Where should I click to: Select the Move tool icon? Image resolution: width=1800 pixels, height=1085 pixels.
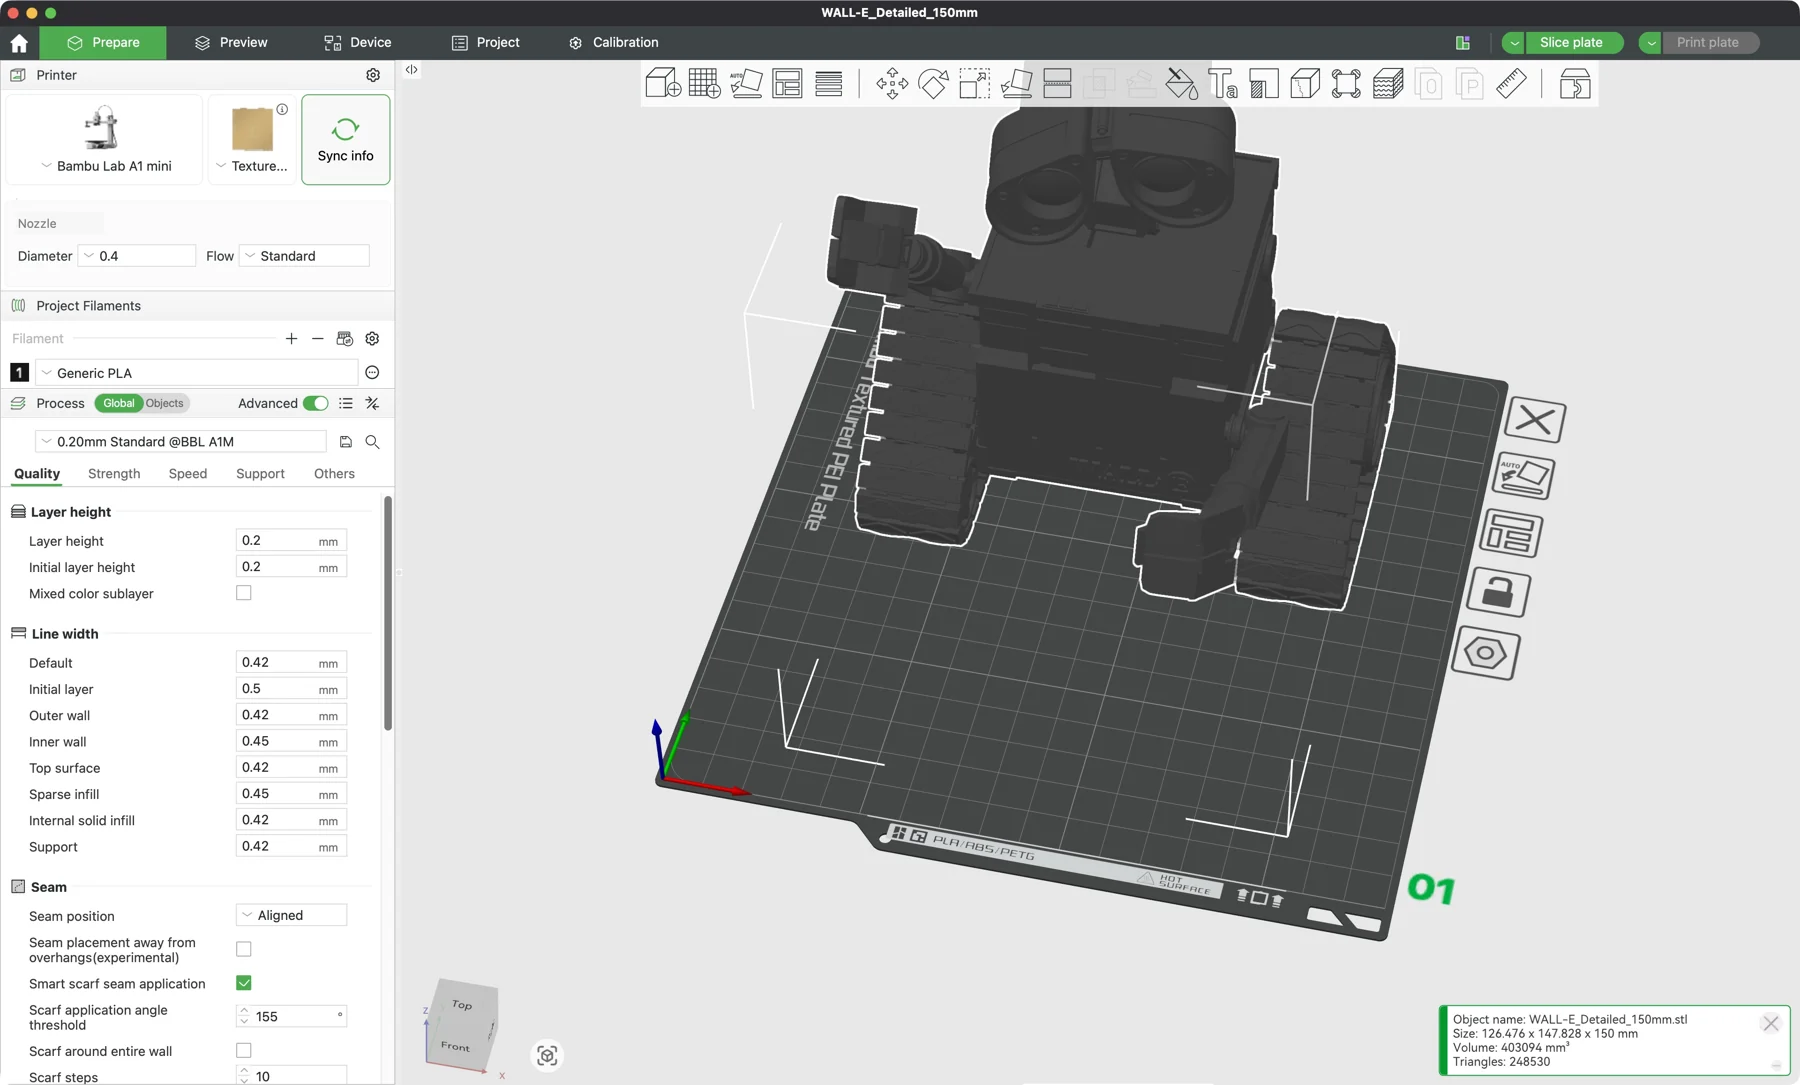(x=892, y=83)
